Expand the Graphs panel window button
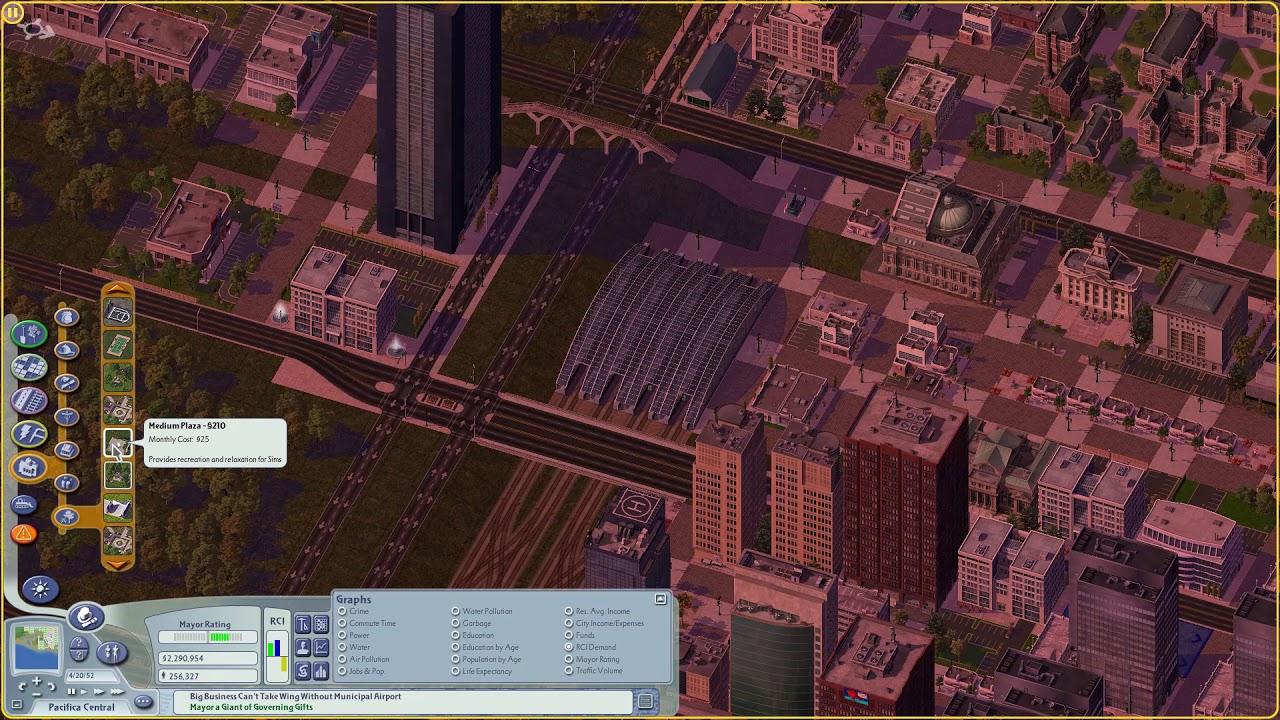 (x=660, y=599)
